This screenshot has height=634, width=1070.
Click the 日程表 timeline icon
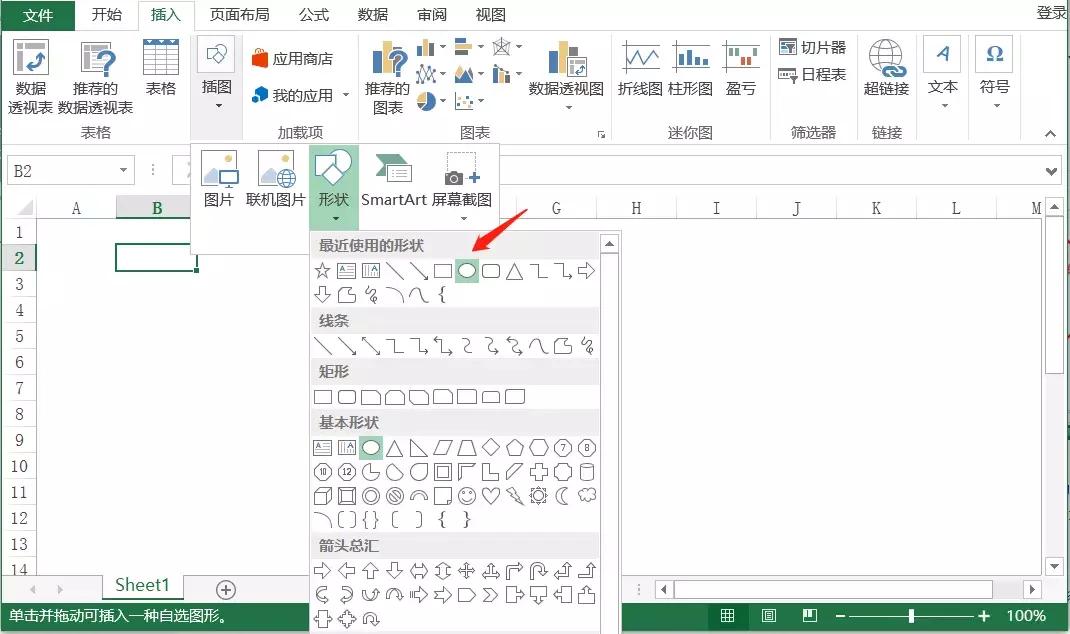pos(806,75)
